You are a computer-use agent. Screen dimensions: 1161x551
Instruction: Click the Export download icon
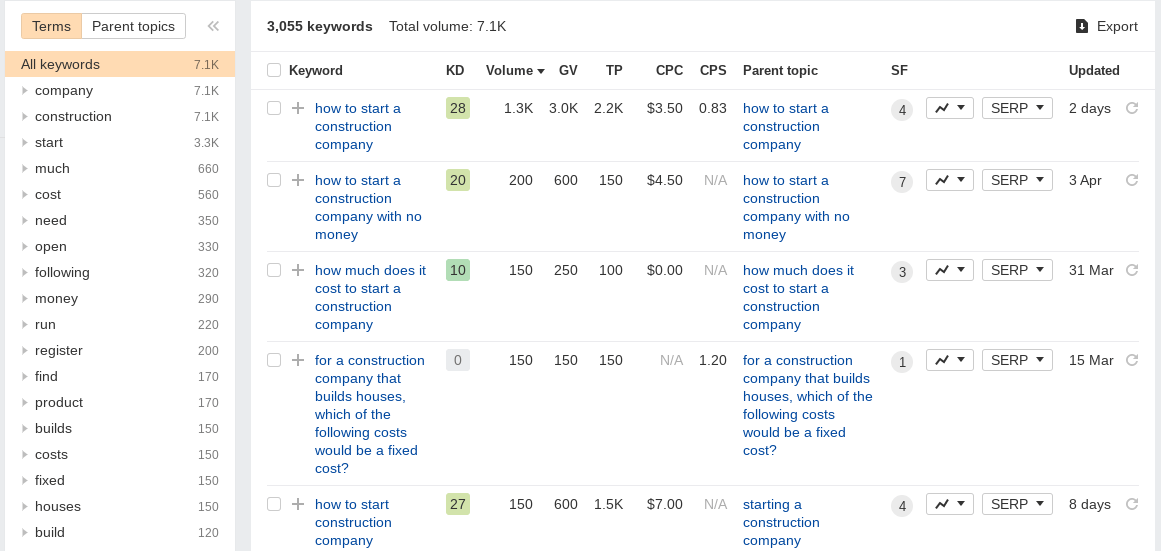point(1082,27)
